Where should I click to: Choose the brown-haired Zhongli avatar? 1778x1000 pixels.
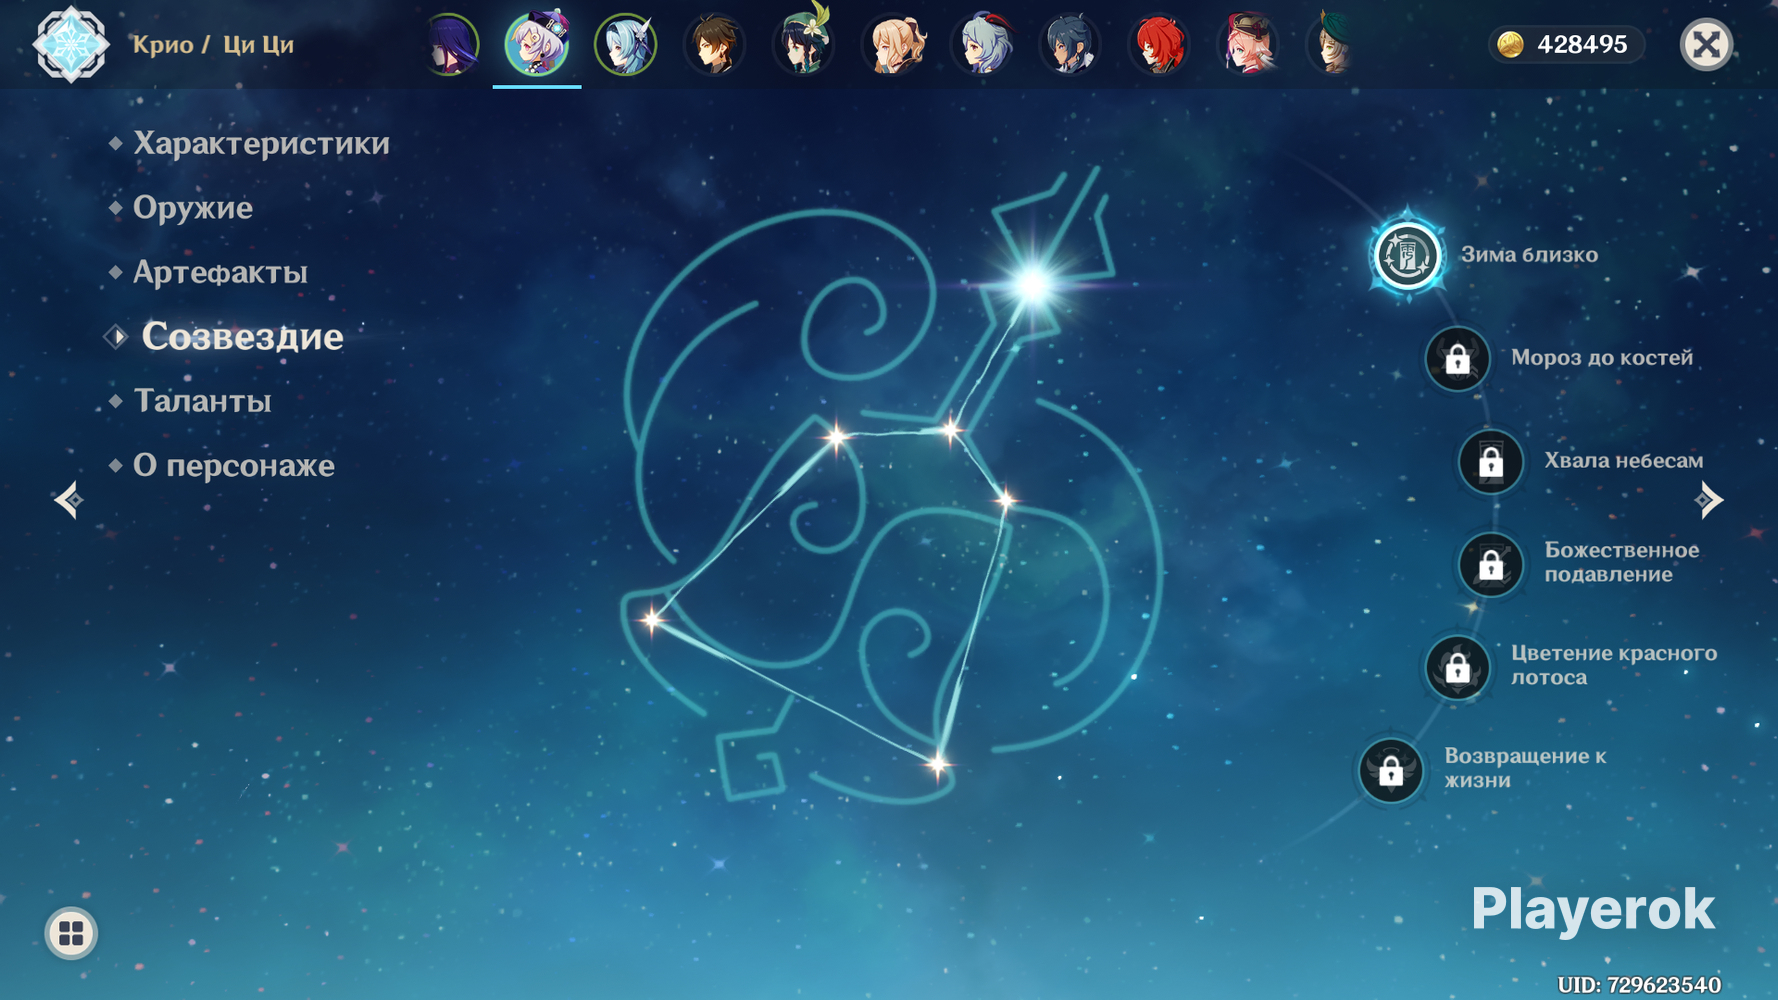tap(714, 45)
